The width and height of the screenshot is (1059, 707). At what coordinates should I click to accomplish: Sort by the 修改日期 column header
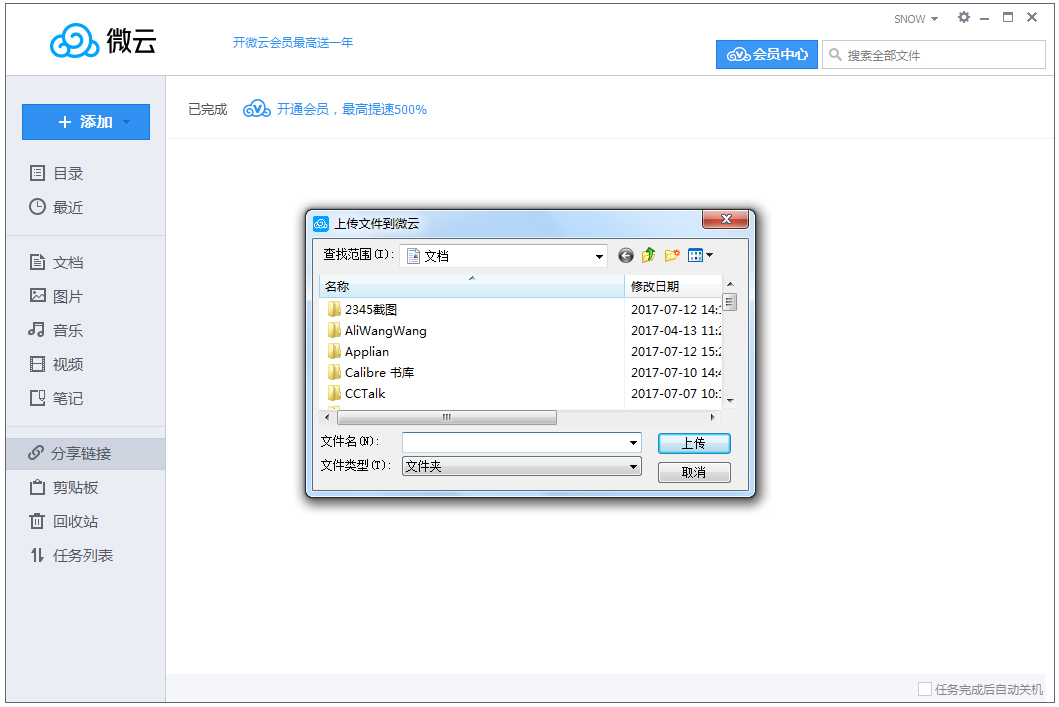[673, 286]
